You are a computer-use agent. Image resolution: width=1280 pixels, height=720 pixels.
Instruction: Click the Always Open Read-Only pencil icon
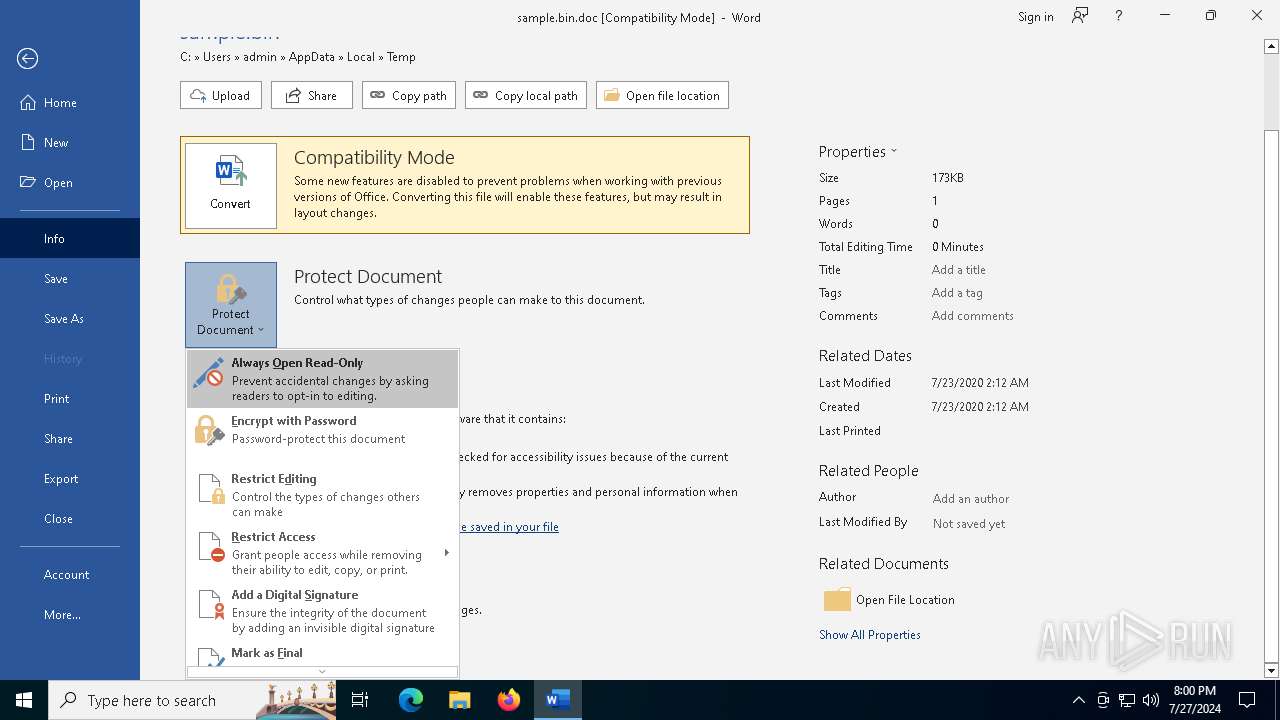pyautogui.click(x=209, y=374)
